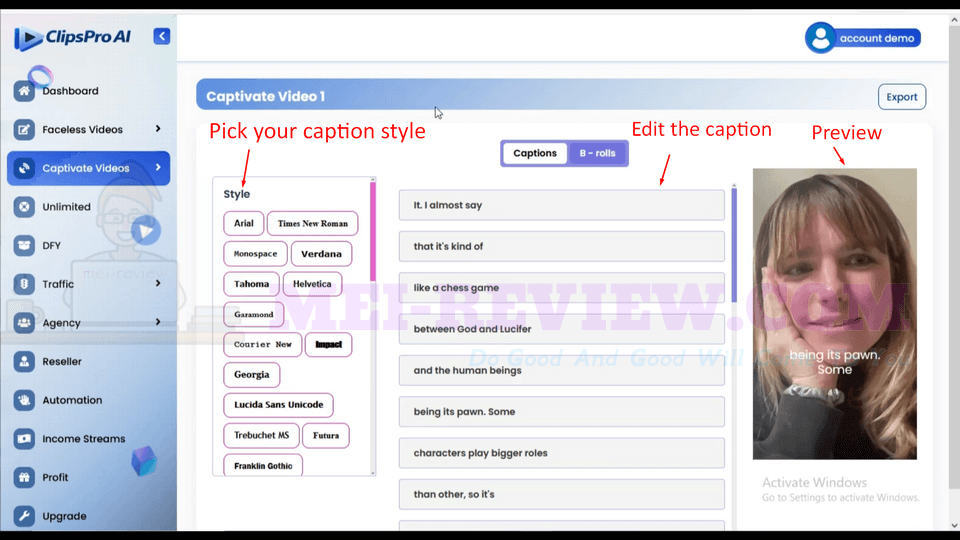Click the purple captions list scrollbar
The width and height of the screenshot is (960, 540).
pos(734,246)
